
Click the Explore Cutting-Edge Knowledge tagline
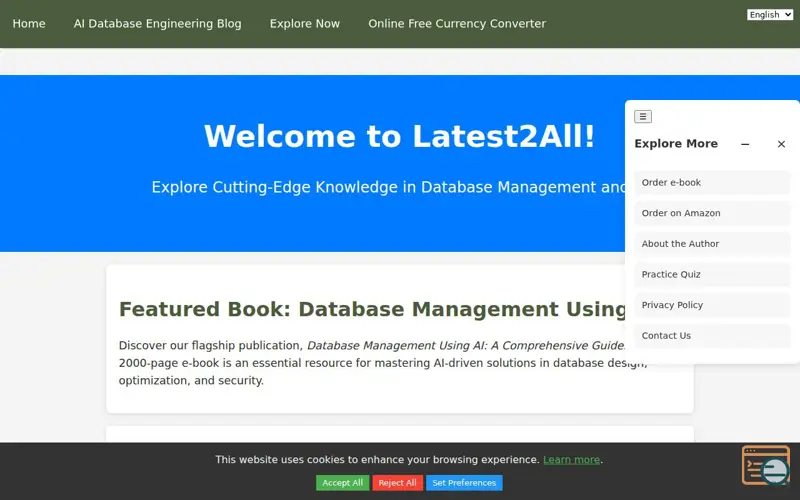coord(388,187)
